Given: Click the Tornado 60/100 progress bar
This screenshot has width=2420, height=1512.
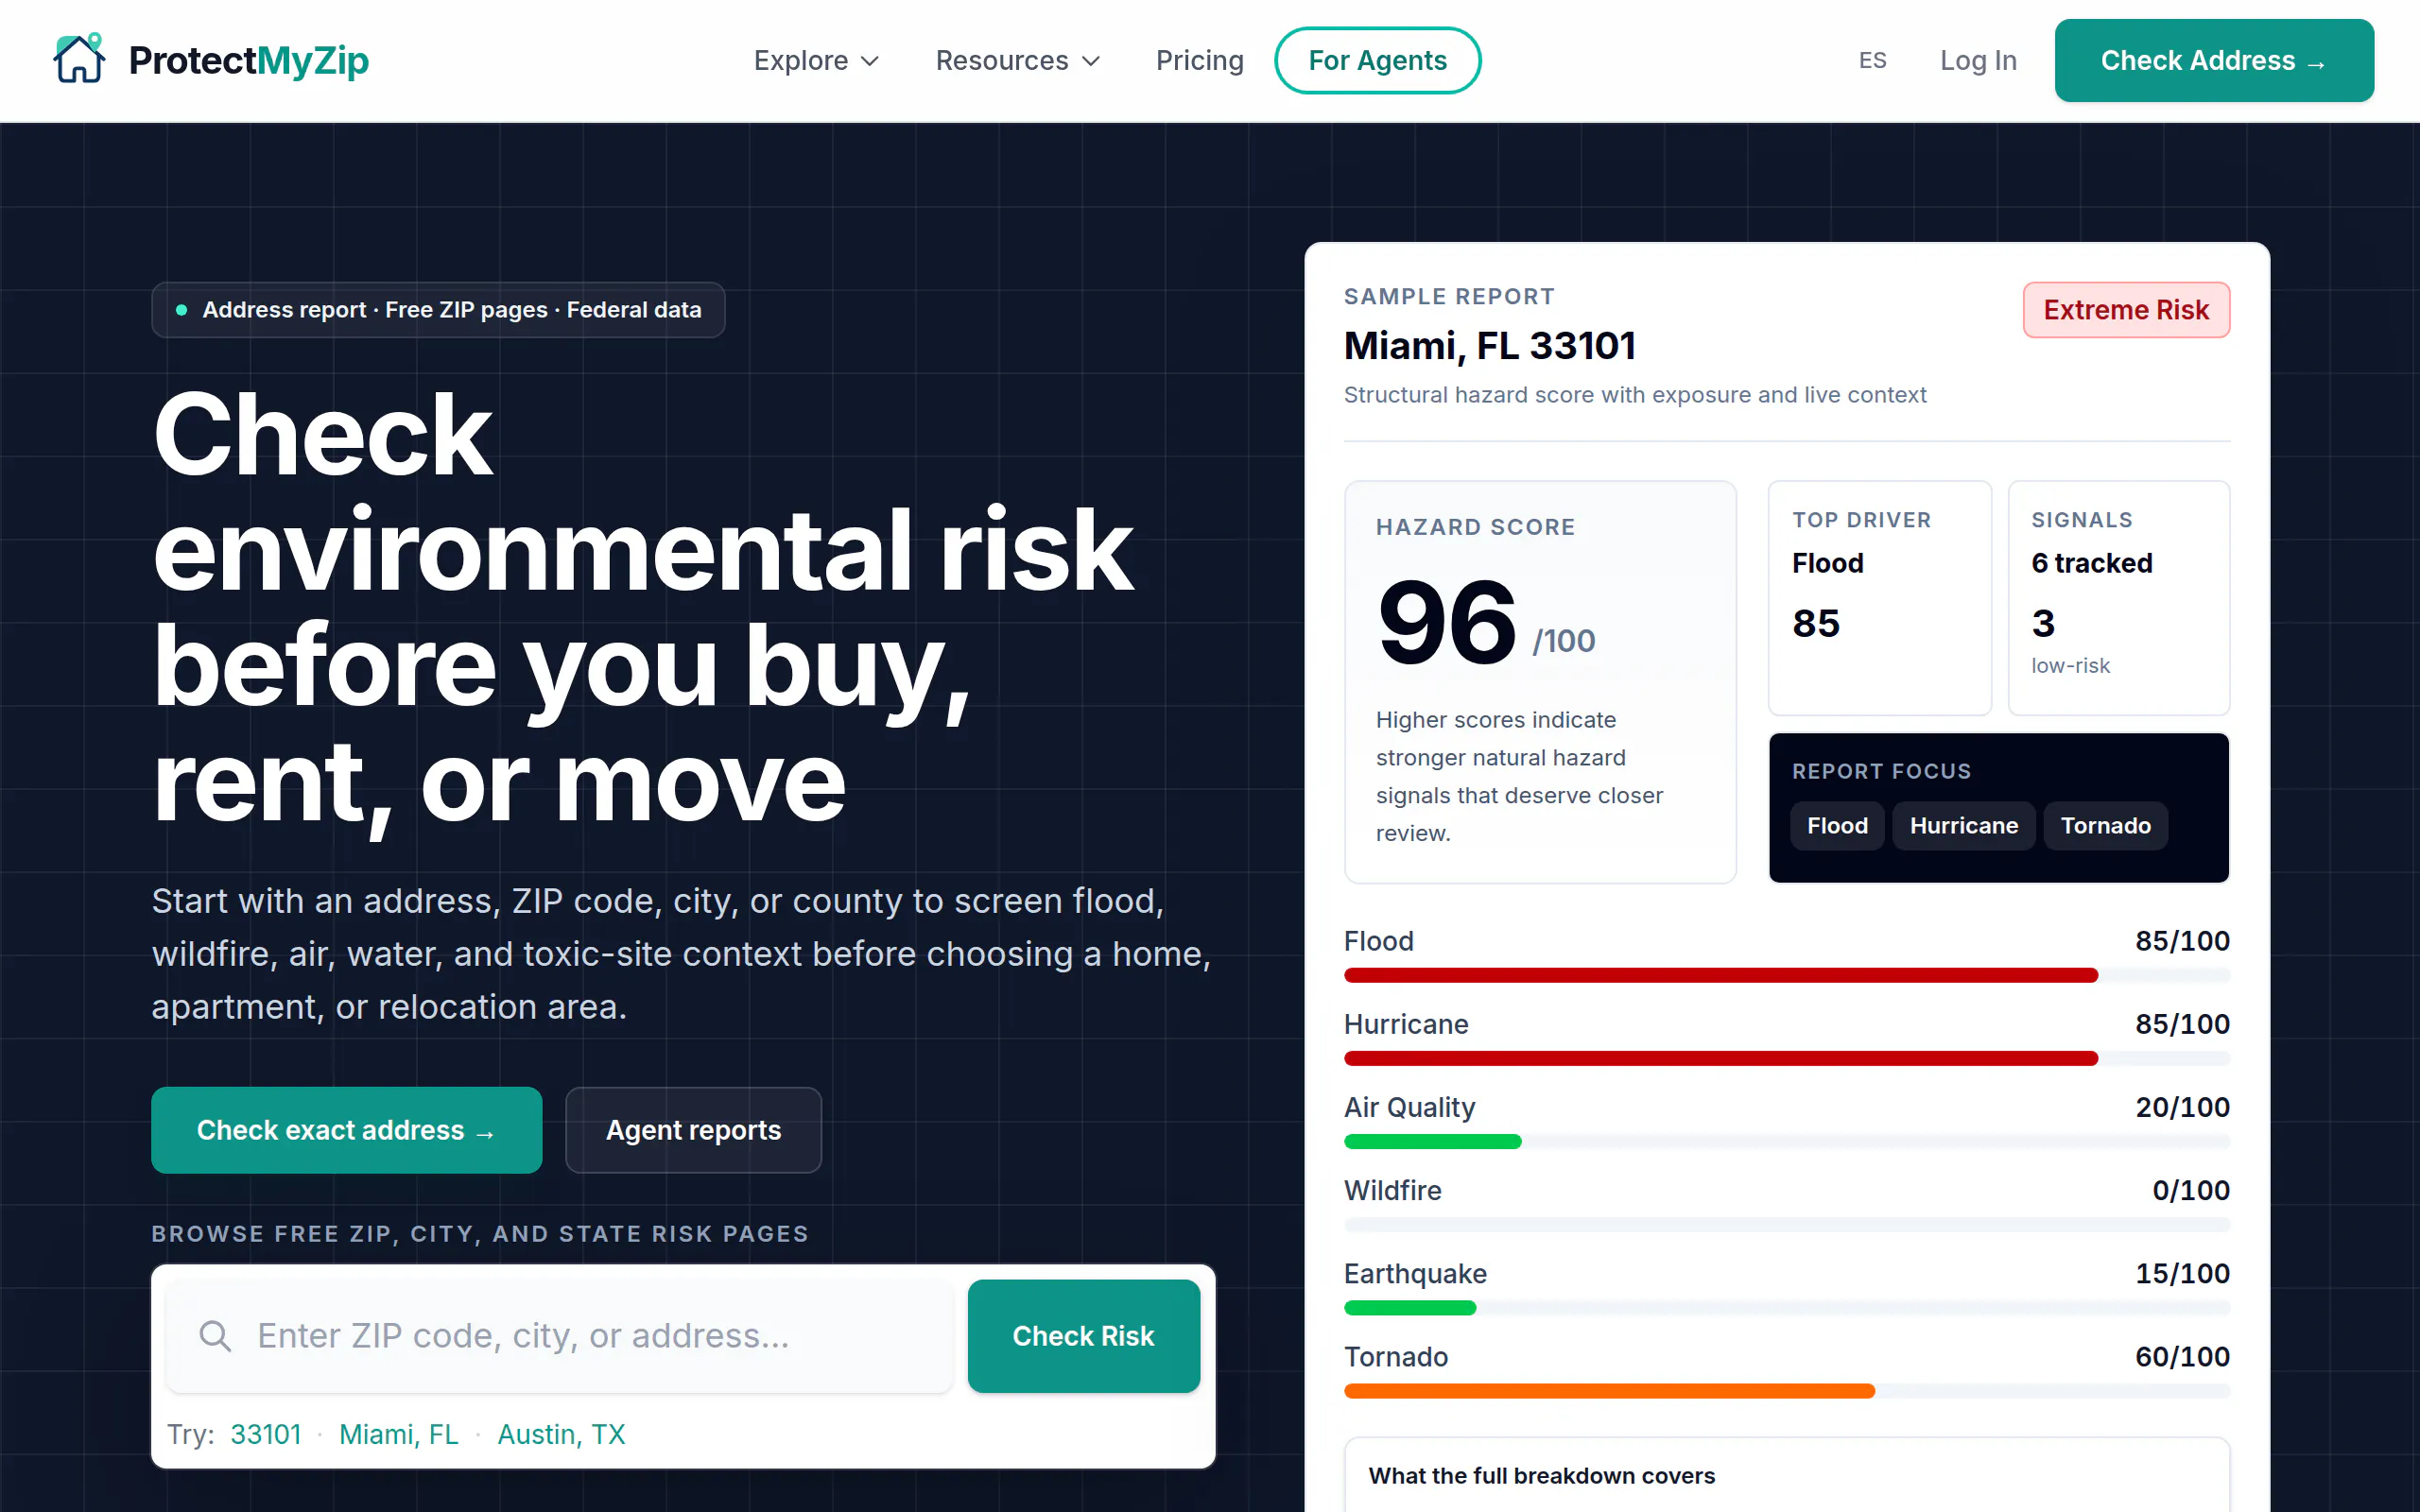Looking at the screenshot, I should (1786, 1391).
